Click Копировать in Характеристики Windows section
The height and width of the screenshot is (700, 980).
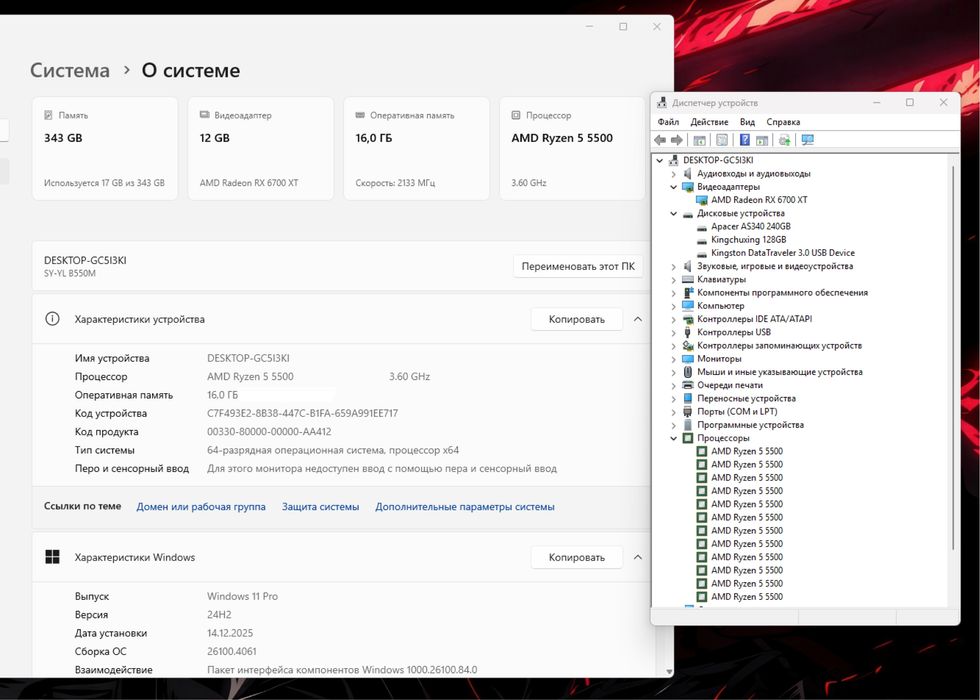click(x=576, y=558)
